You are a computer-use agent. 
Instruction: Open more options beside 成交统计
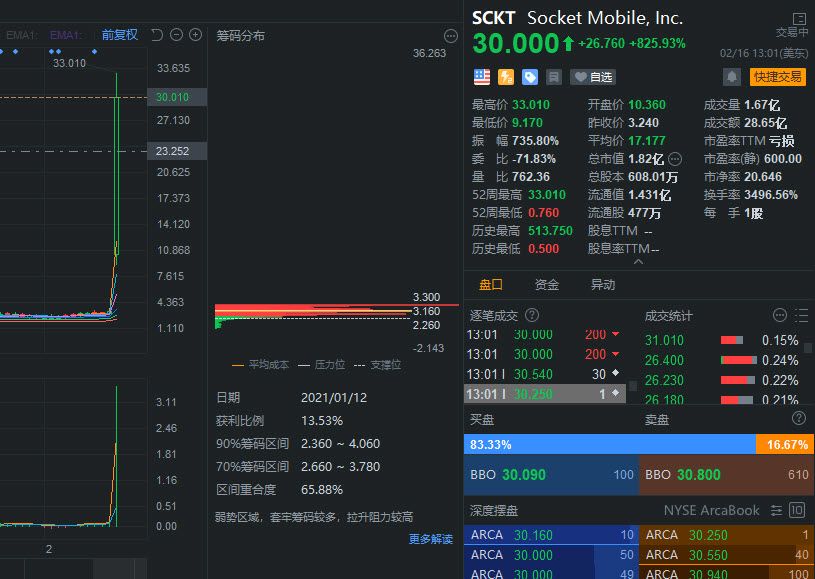(779, 315)
